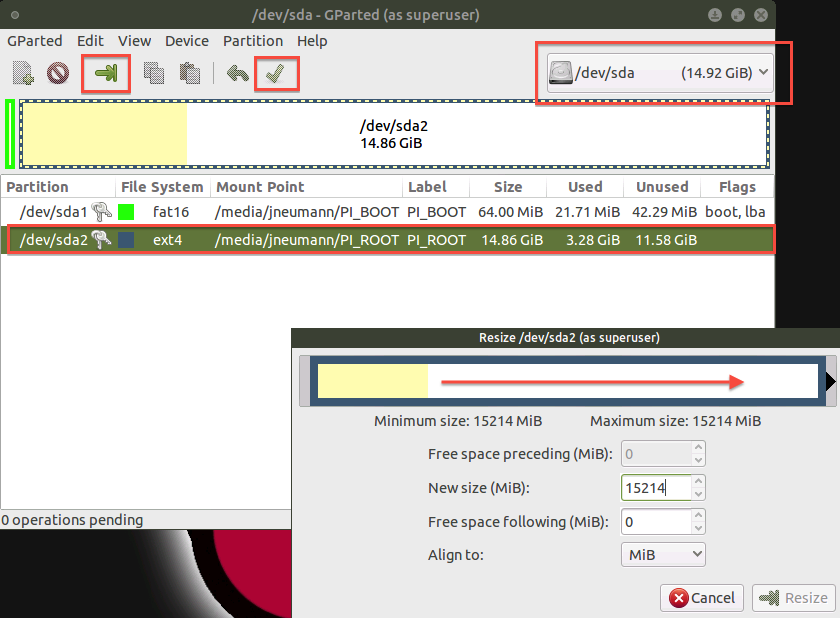Click the green fat16 color swatch
Screen dimensions: 840x618
click(126, 212)
